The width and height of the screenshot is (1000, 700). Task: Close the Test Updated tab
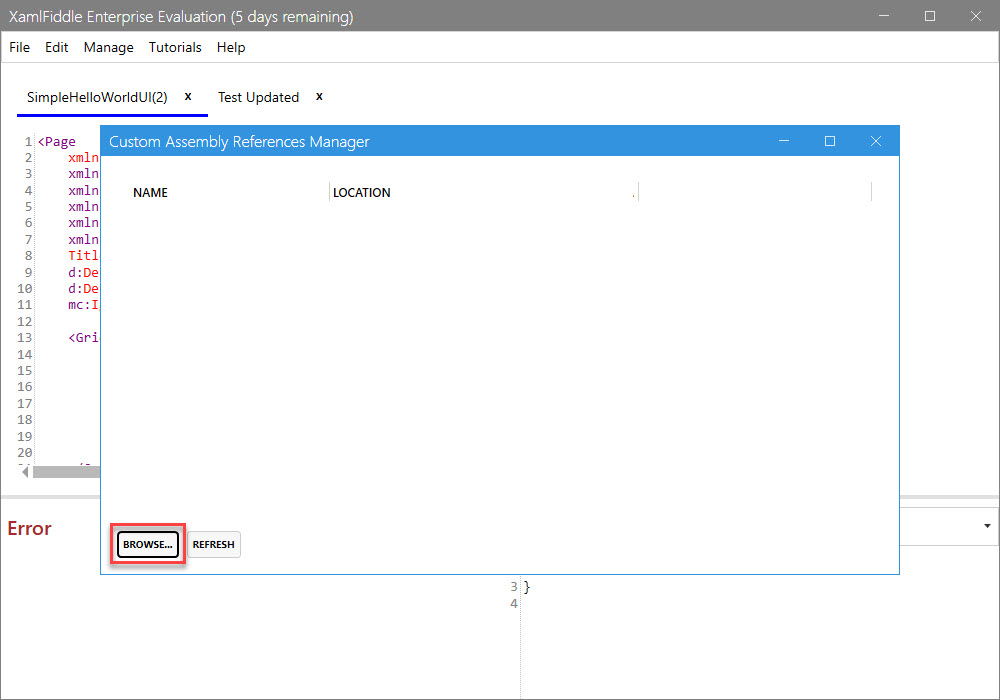tap(320, 96)
